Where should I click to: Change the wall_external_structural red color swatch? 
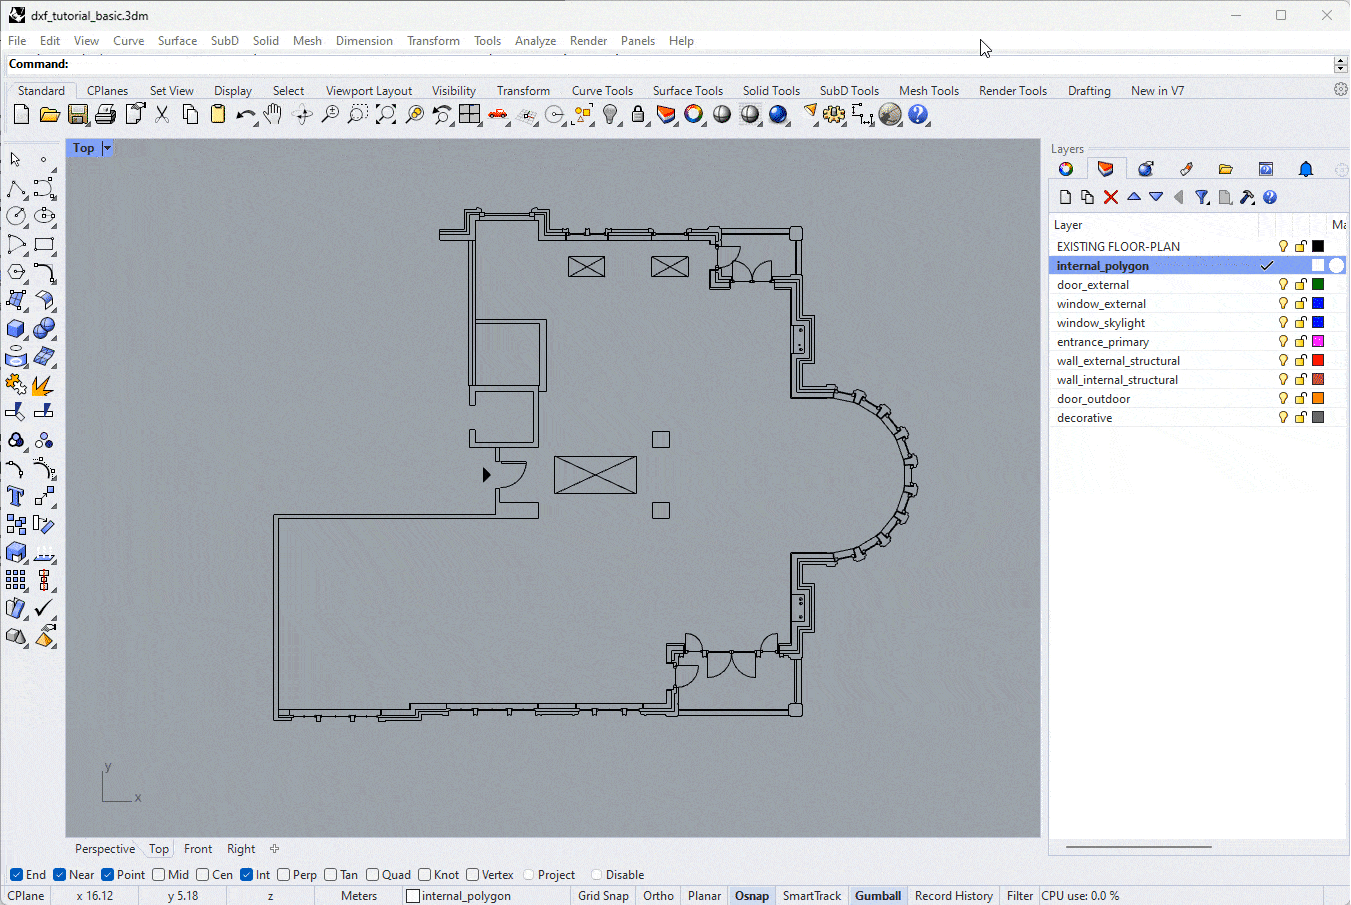pos(1318,361)
